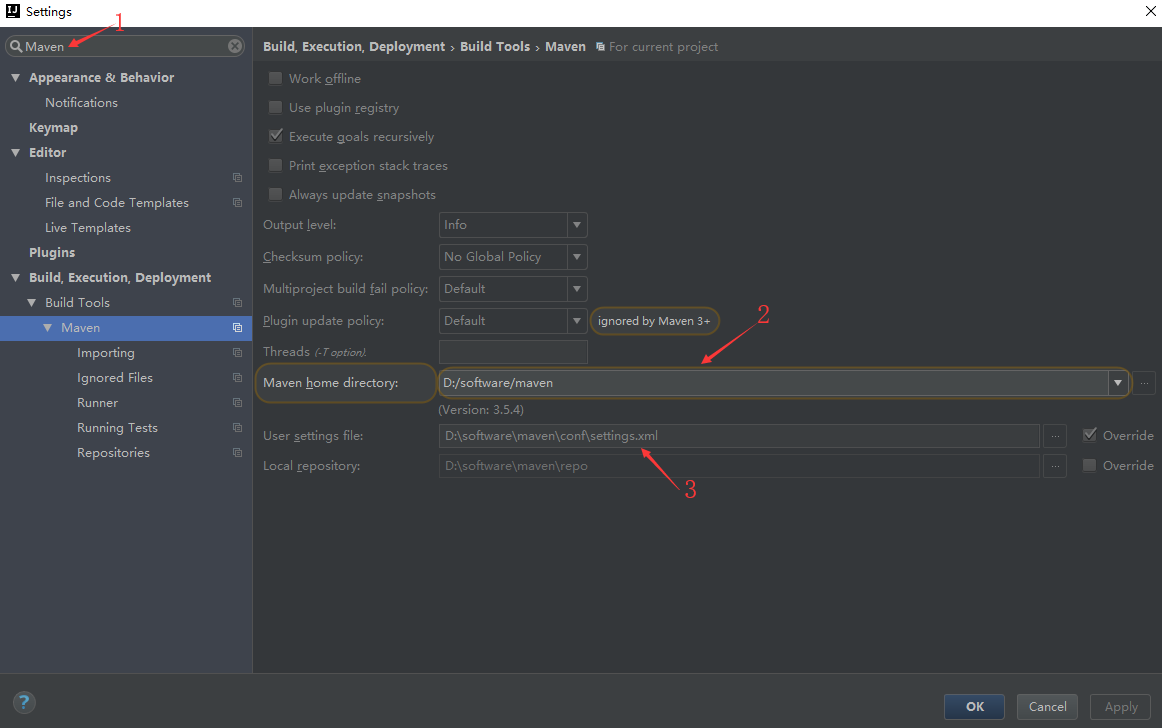1162x728 pixels.
Task: Click project-level icon beside Importing
Action: [237, 353]
